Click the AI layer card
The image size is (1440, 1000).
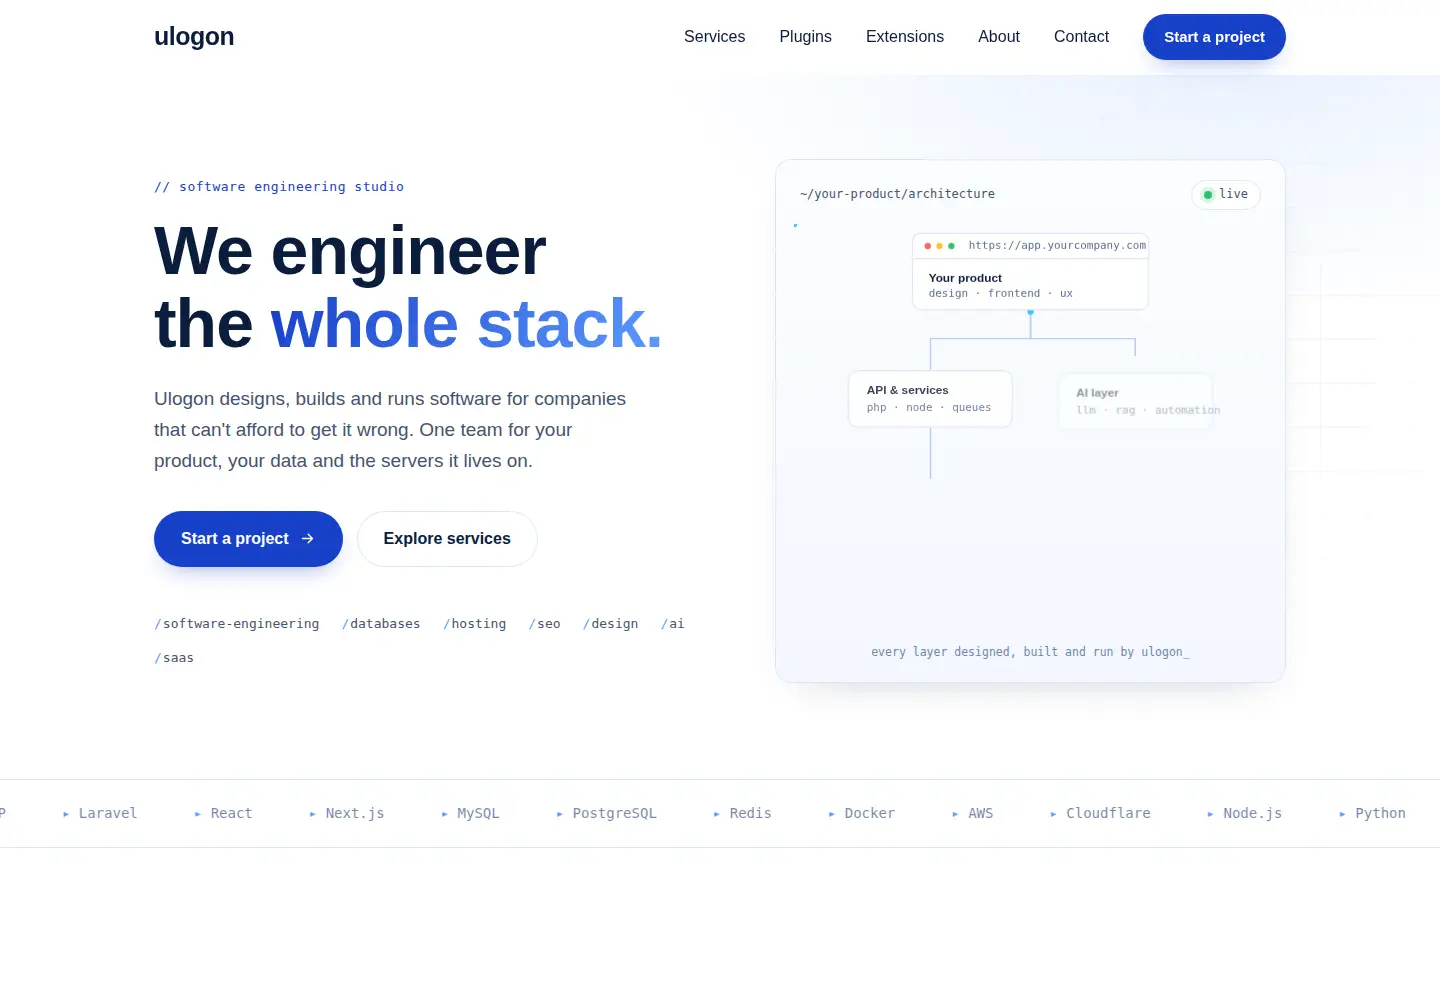coord(1136,401)
